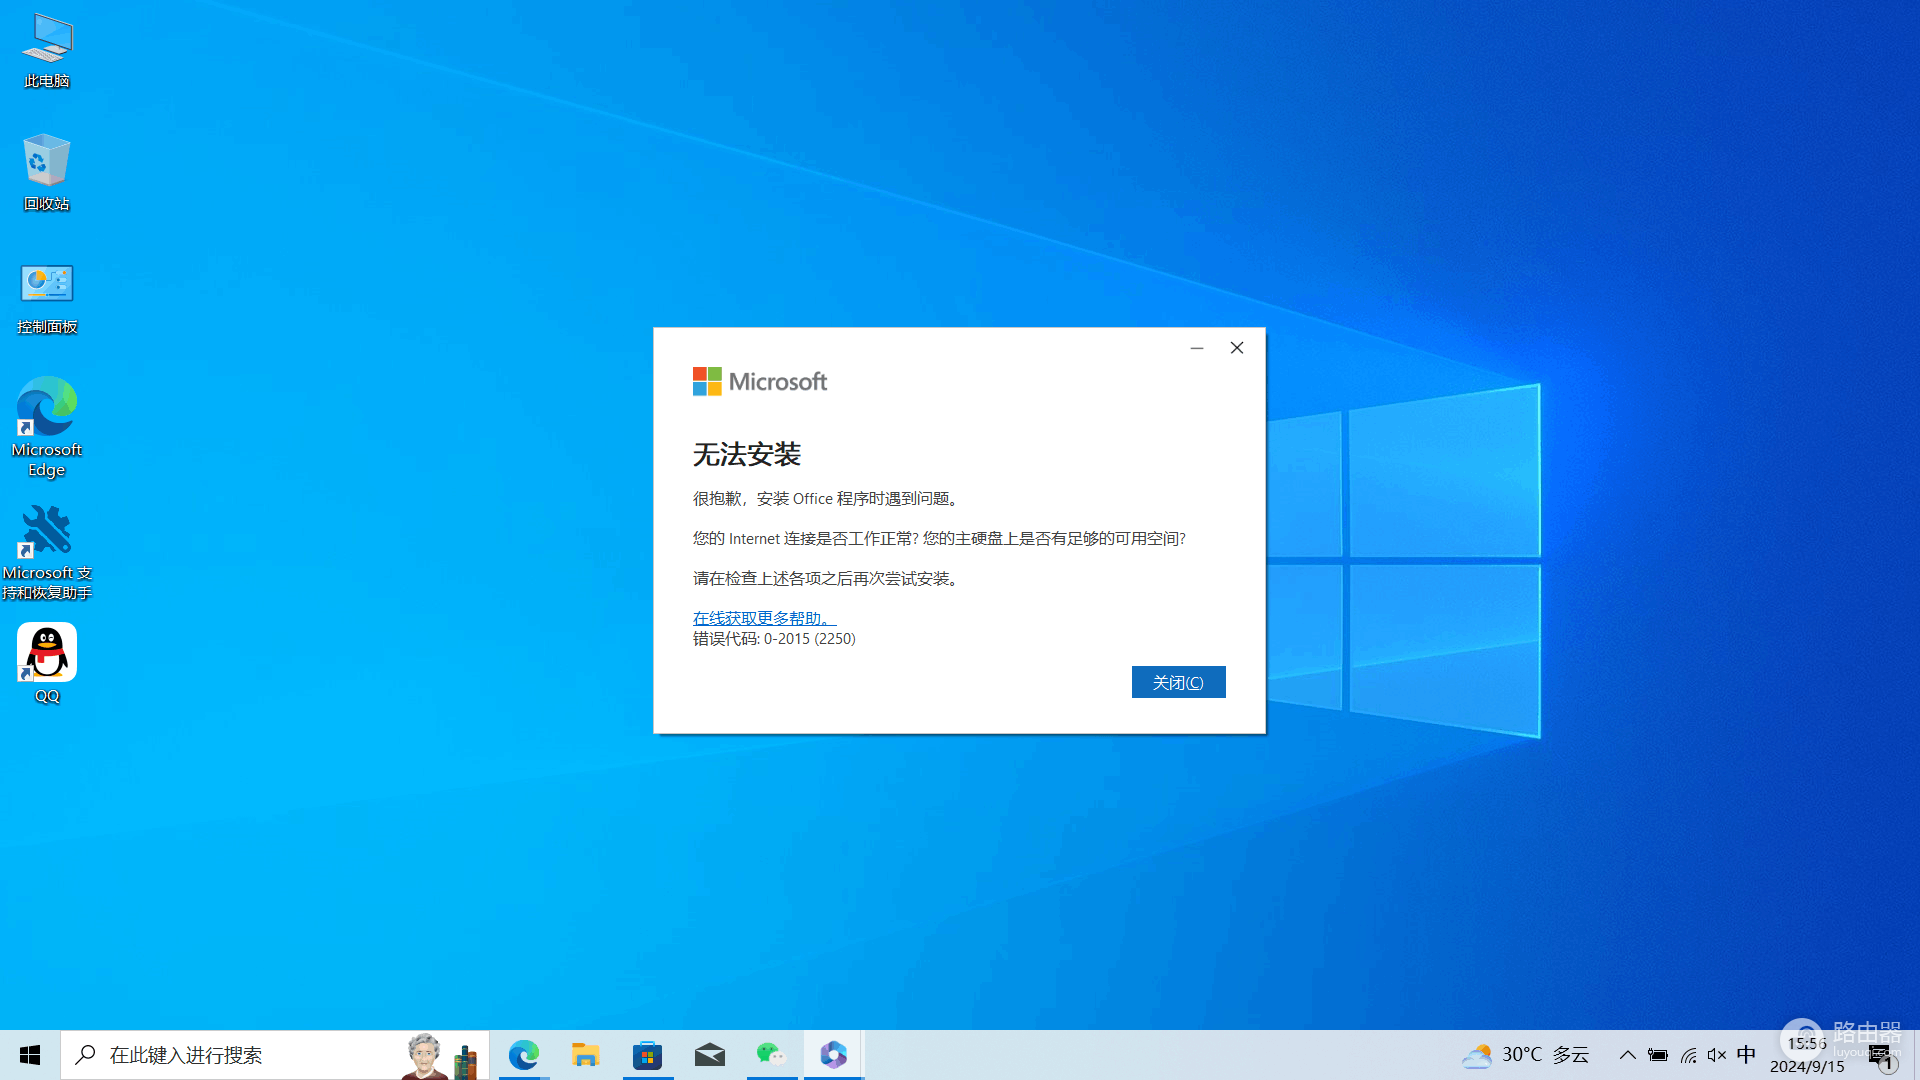Expand hidden system tray icons chevron
Image resolution: width=1920 pixels, height=1080 pixels.
tap(1627, 1055)
